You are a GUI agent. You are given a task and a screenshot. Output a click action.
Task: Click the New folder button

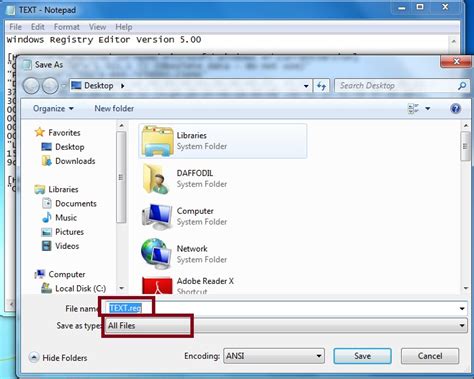pos(114,109)
